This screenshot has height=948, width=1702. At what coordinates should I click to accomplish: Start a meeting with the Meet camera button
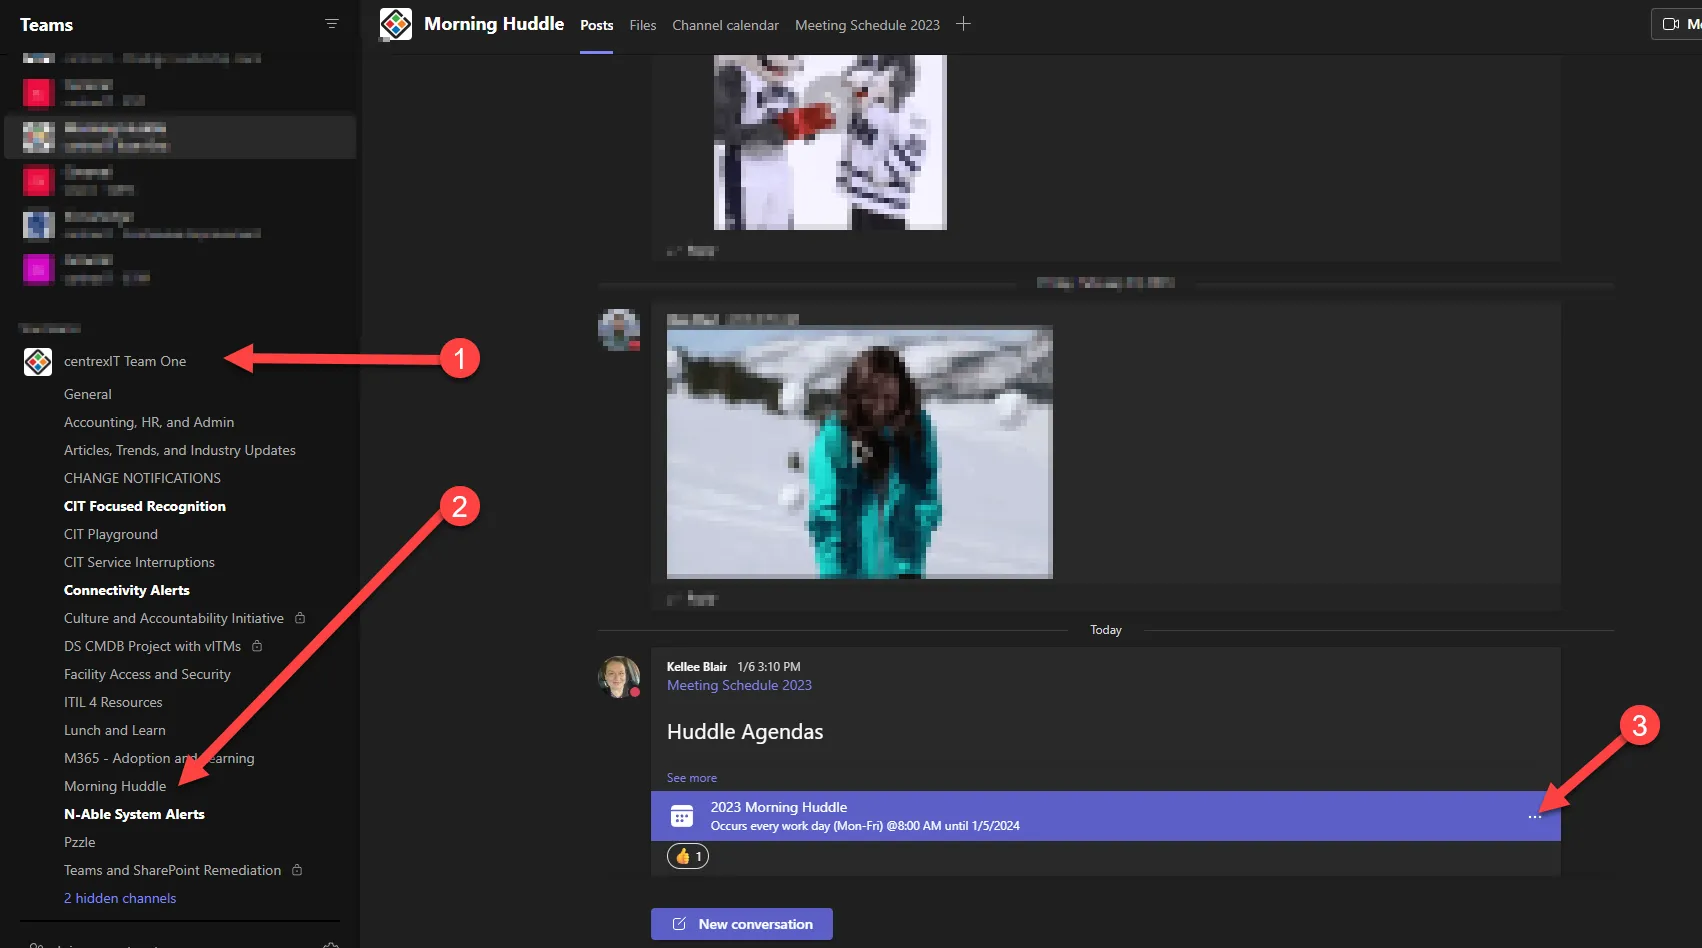(x=1677, y=24)
